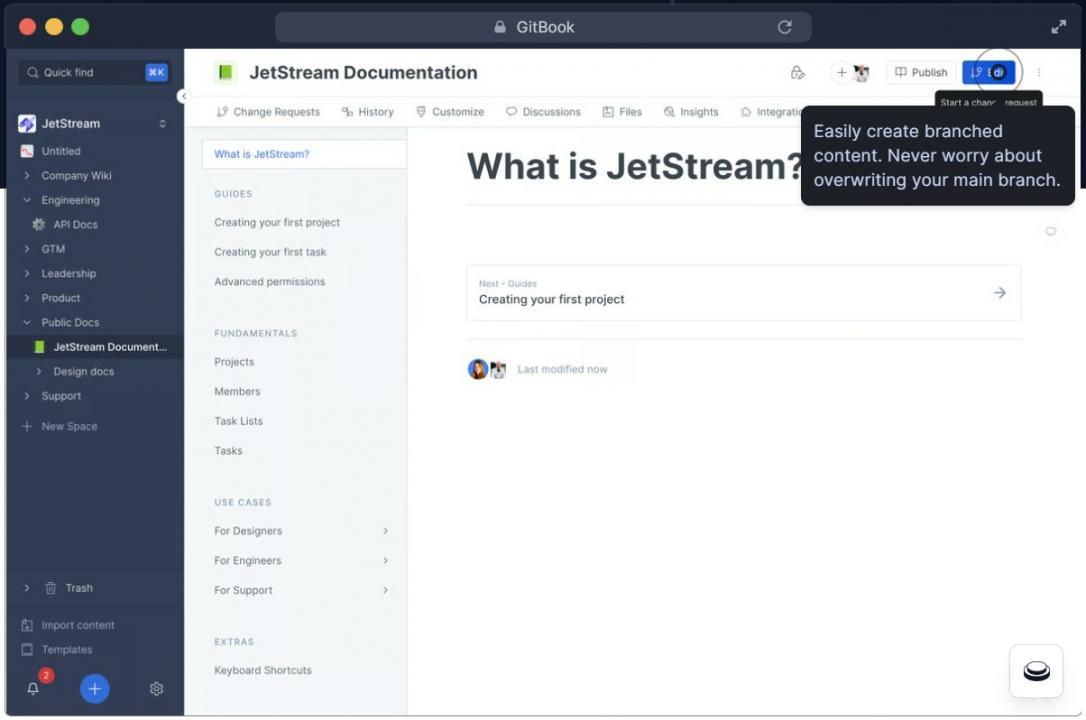Open the Tasks page under Fundamentals
Viewport: 1086px width, 720px height.
coord(228,451)
